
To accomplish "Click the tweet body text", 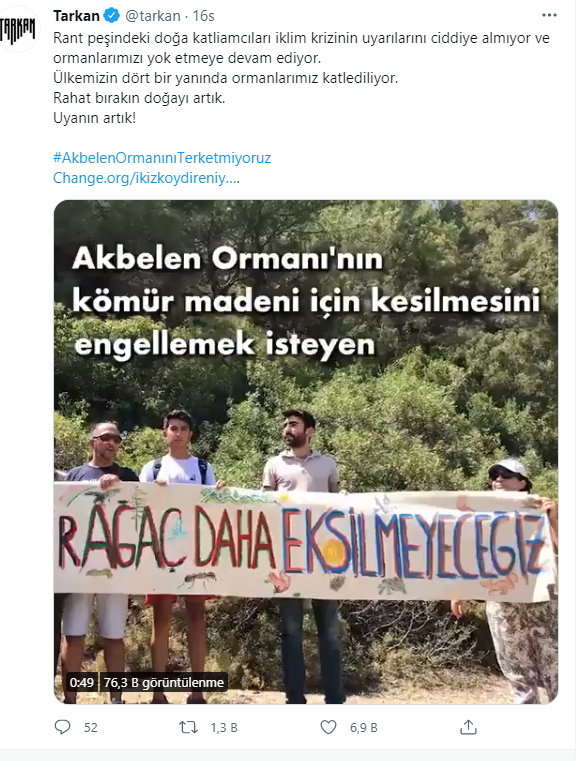I will tap(301, 78).
